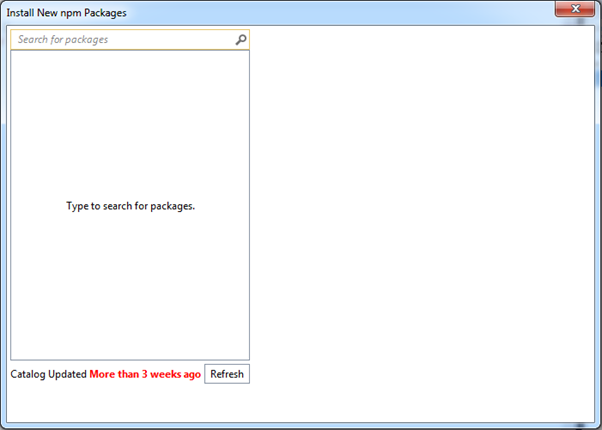Screen dimensions: 602x430
Task: Click the white area above the Refresh button
Action: pos(227,345)
